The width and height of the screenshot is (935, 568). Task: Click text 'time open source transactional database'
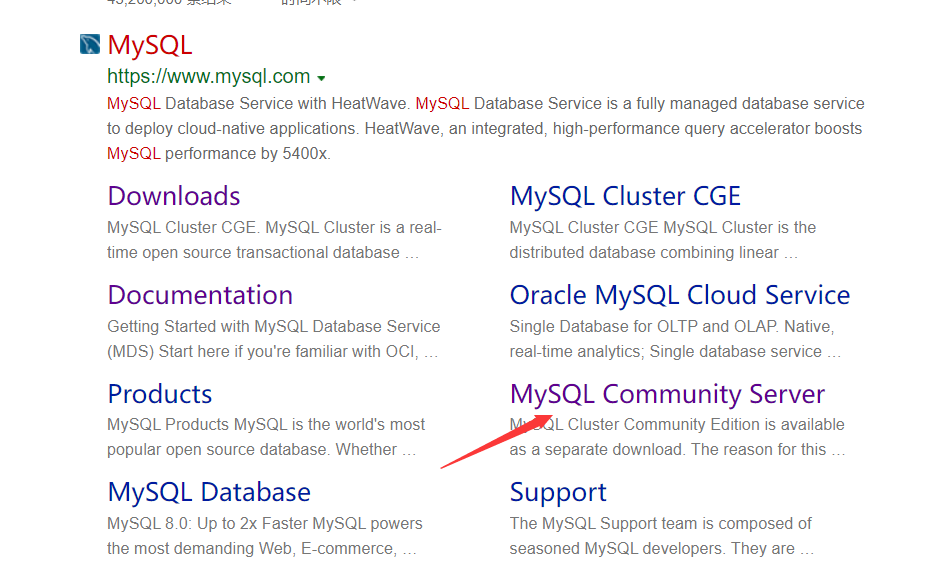click(253, 253)
